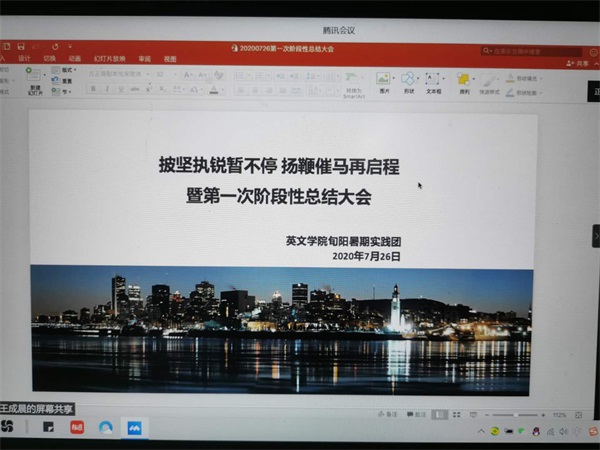The height and width of the screenshot is (450, 600).
Task: Click the 快速样式 (Quick Styles) icon
Action: pos(489,80)
